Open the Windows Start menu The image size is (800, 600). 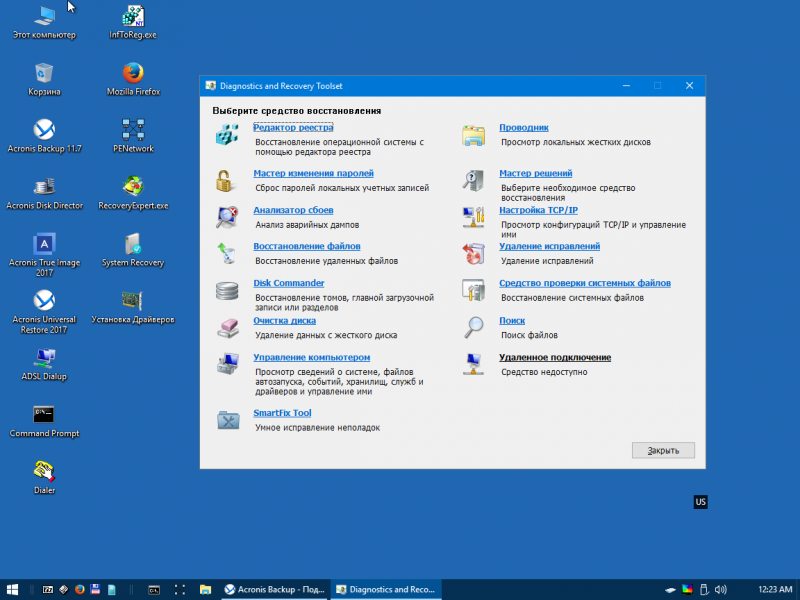12,590
